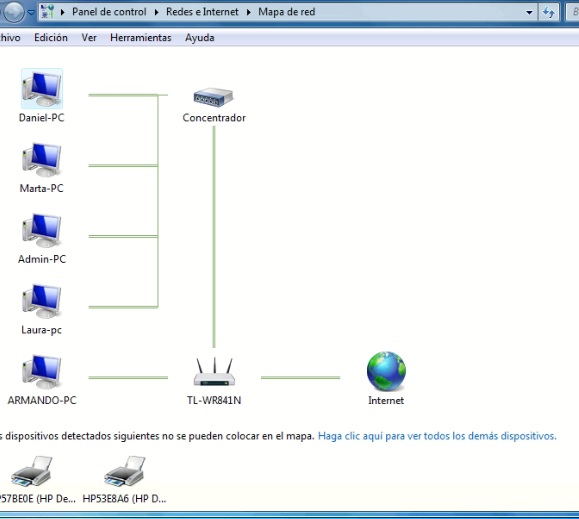Select the Marta-PC computer icon
This screenshot has width=579, height=519.
[42, 160]
